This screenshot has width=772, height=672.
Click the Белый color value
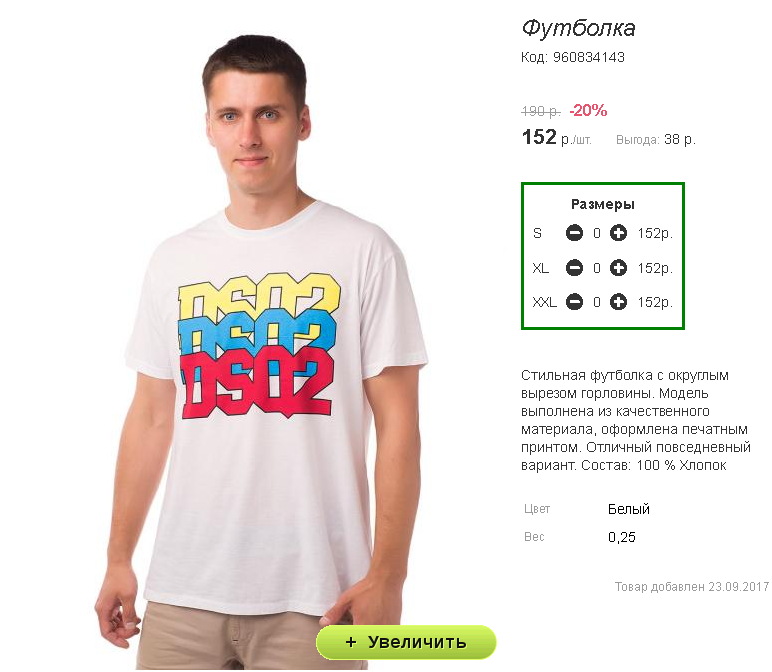[629, 509]
